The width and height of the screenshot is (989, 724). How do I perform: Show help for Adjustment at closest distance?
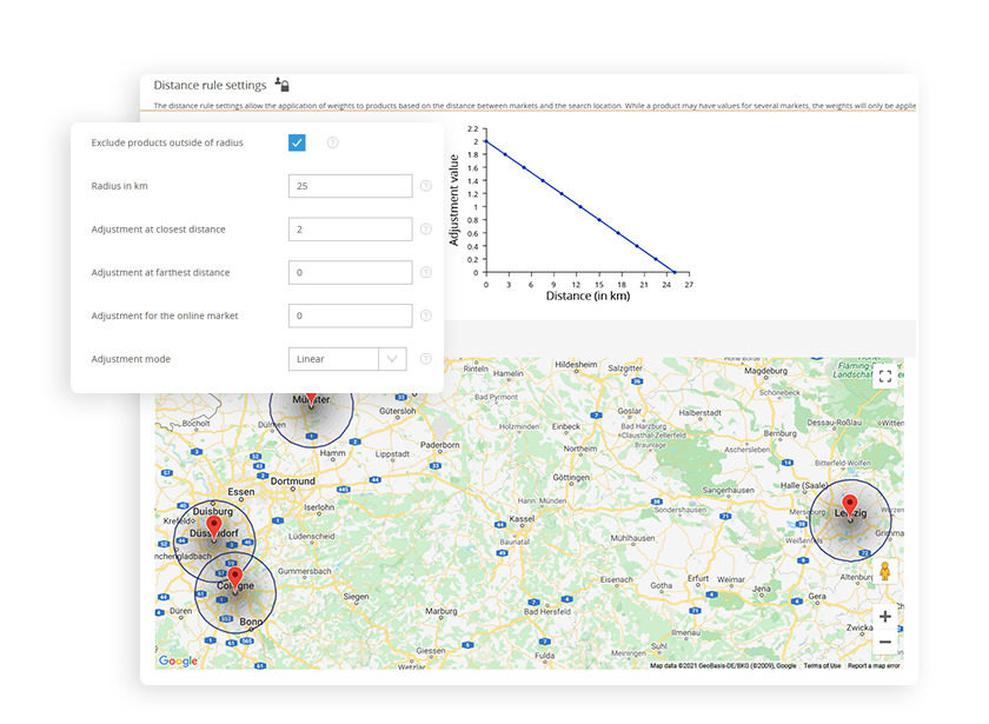coord(426,229)
